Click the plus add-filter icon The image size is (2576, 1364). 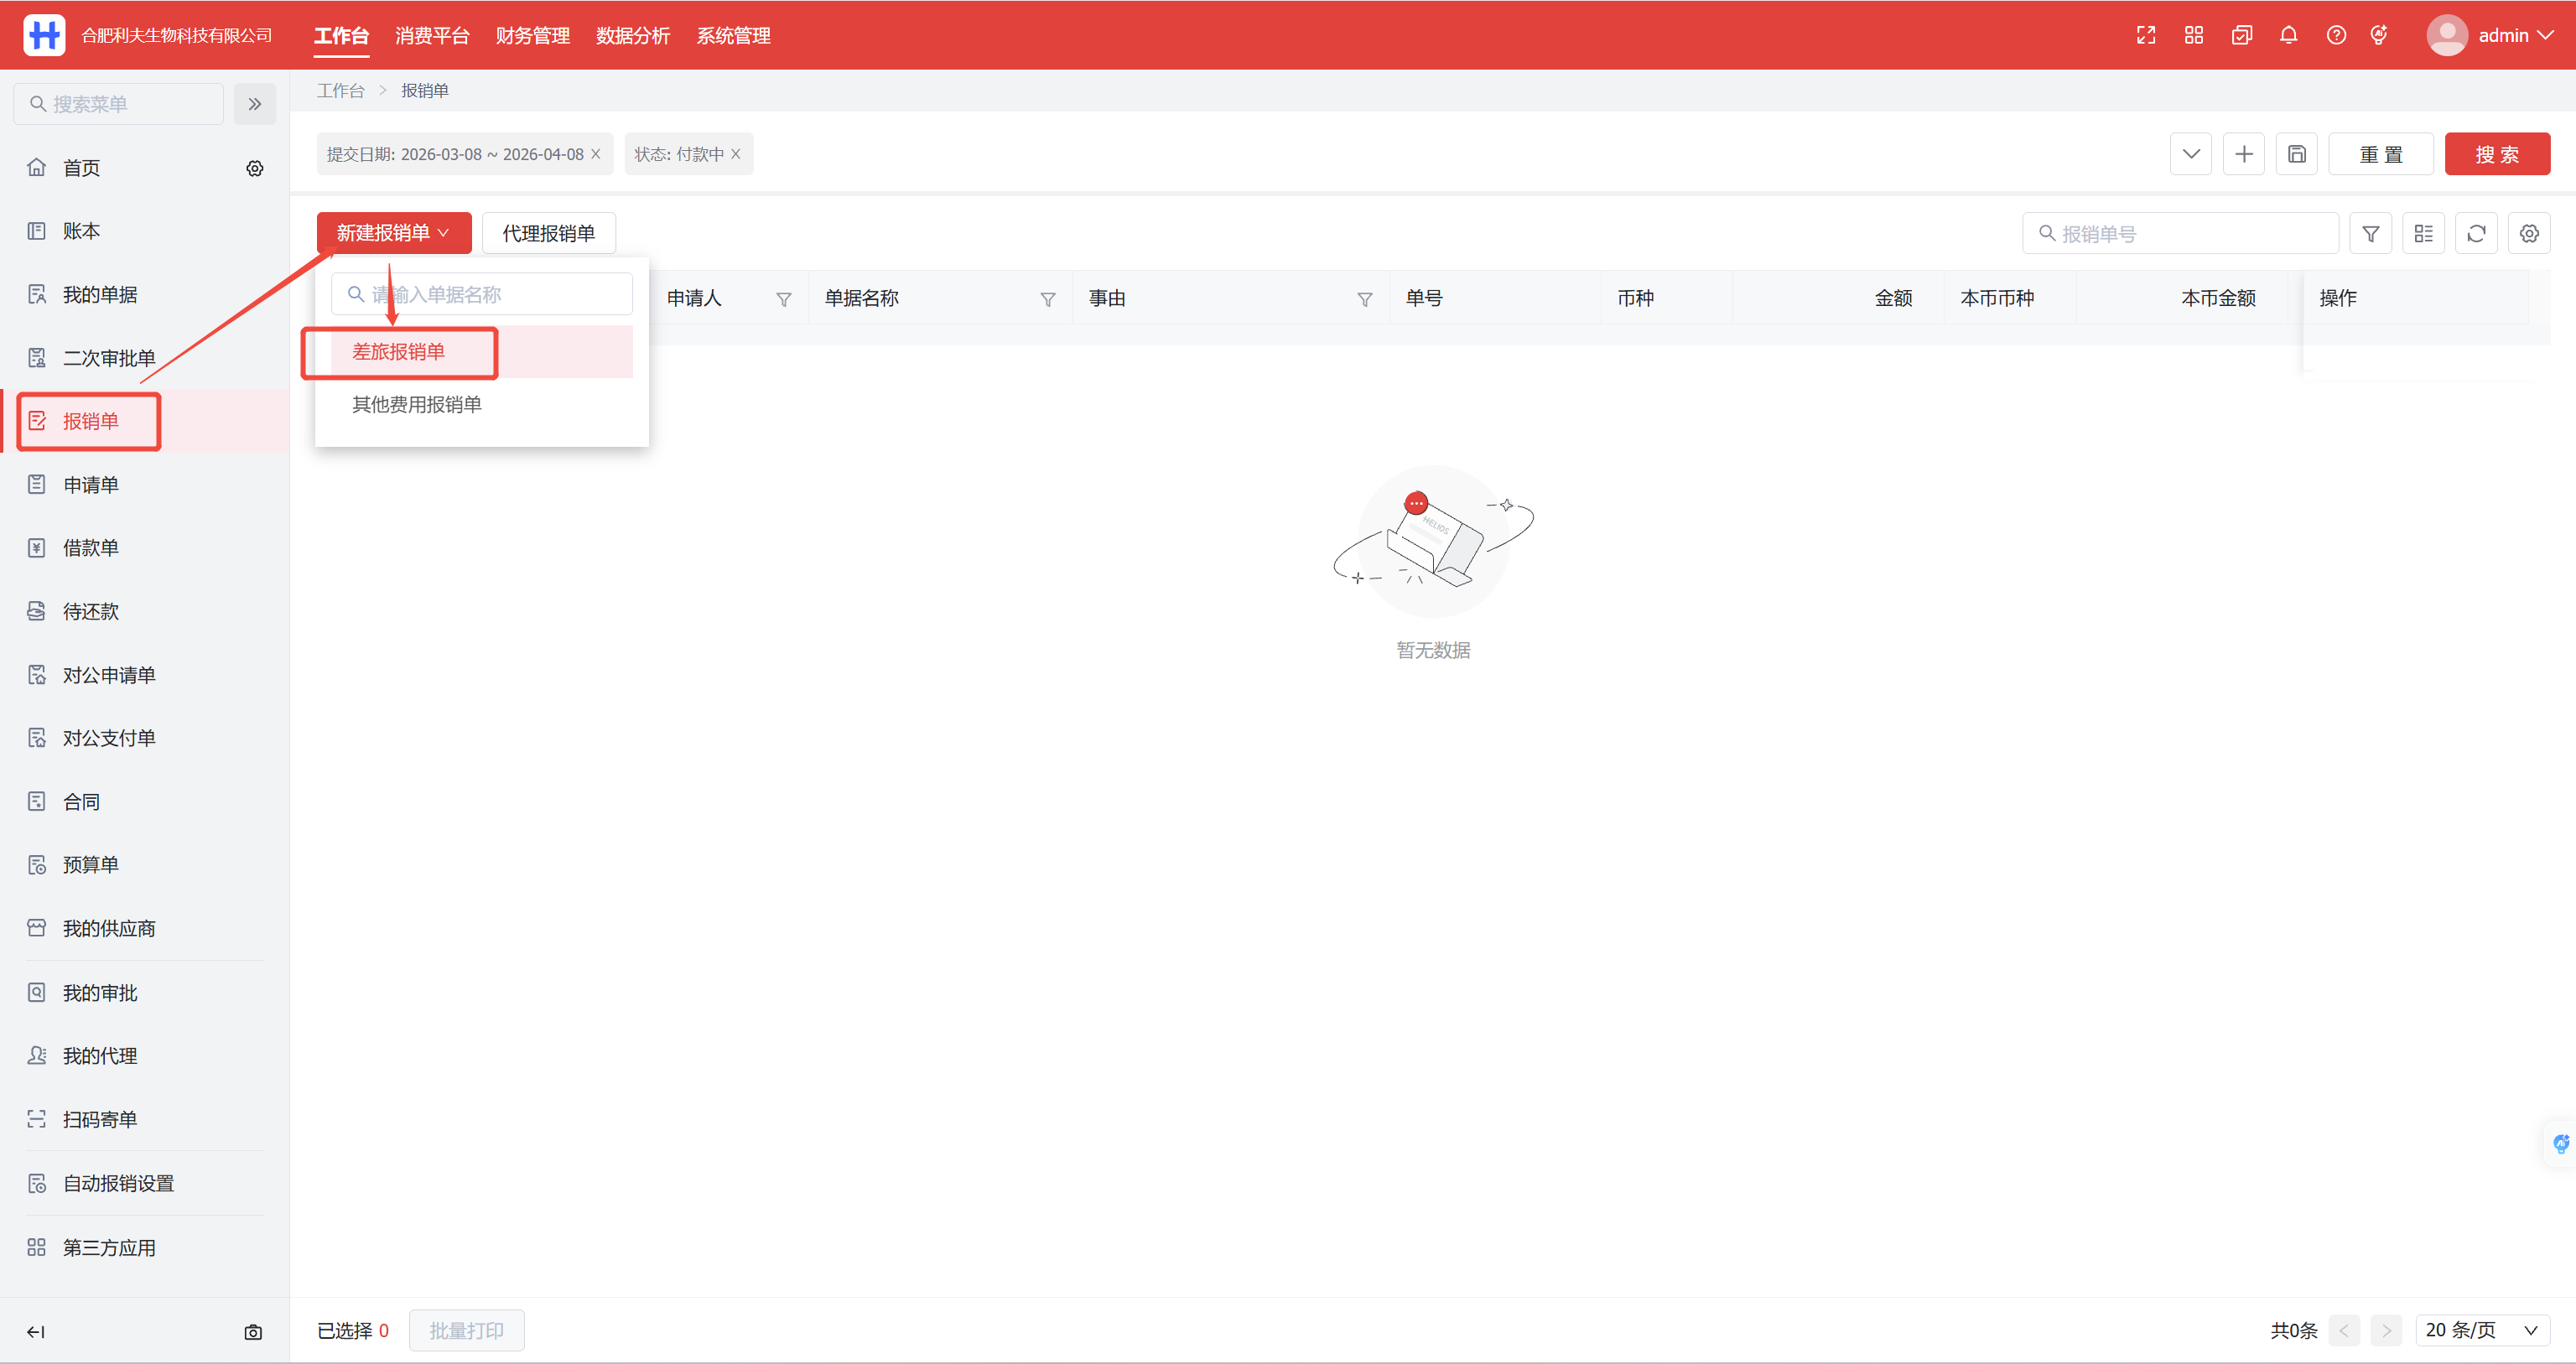2243,154
